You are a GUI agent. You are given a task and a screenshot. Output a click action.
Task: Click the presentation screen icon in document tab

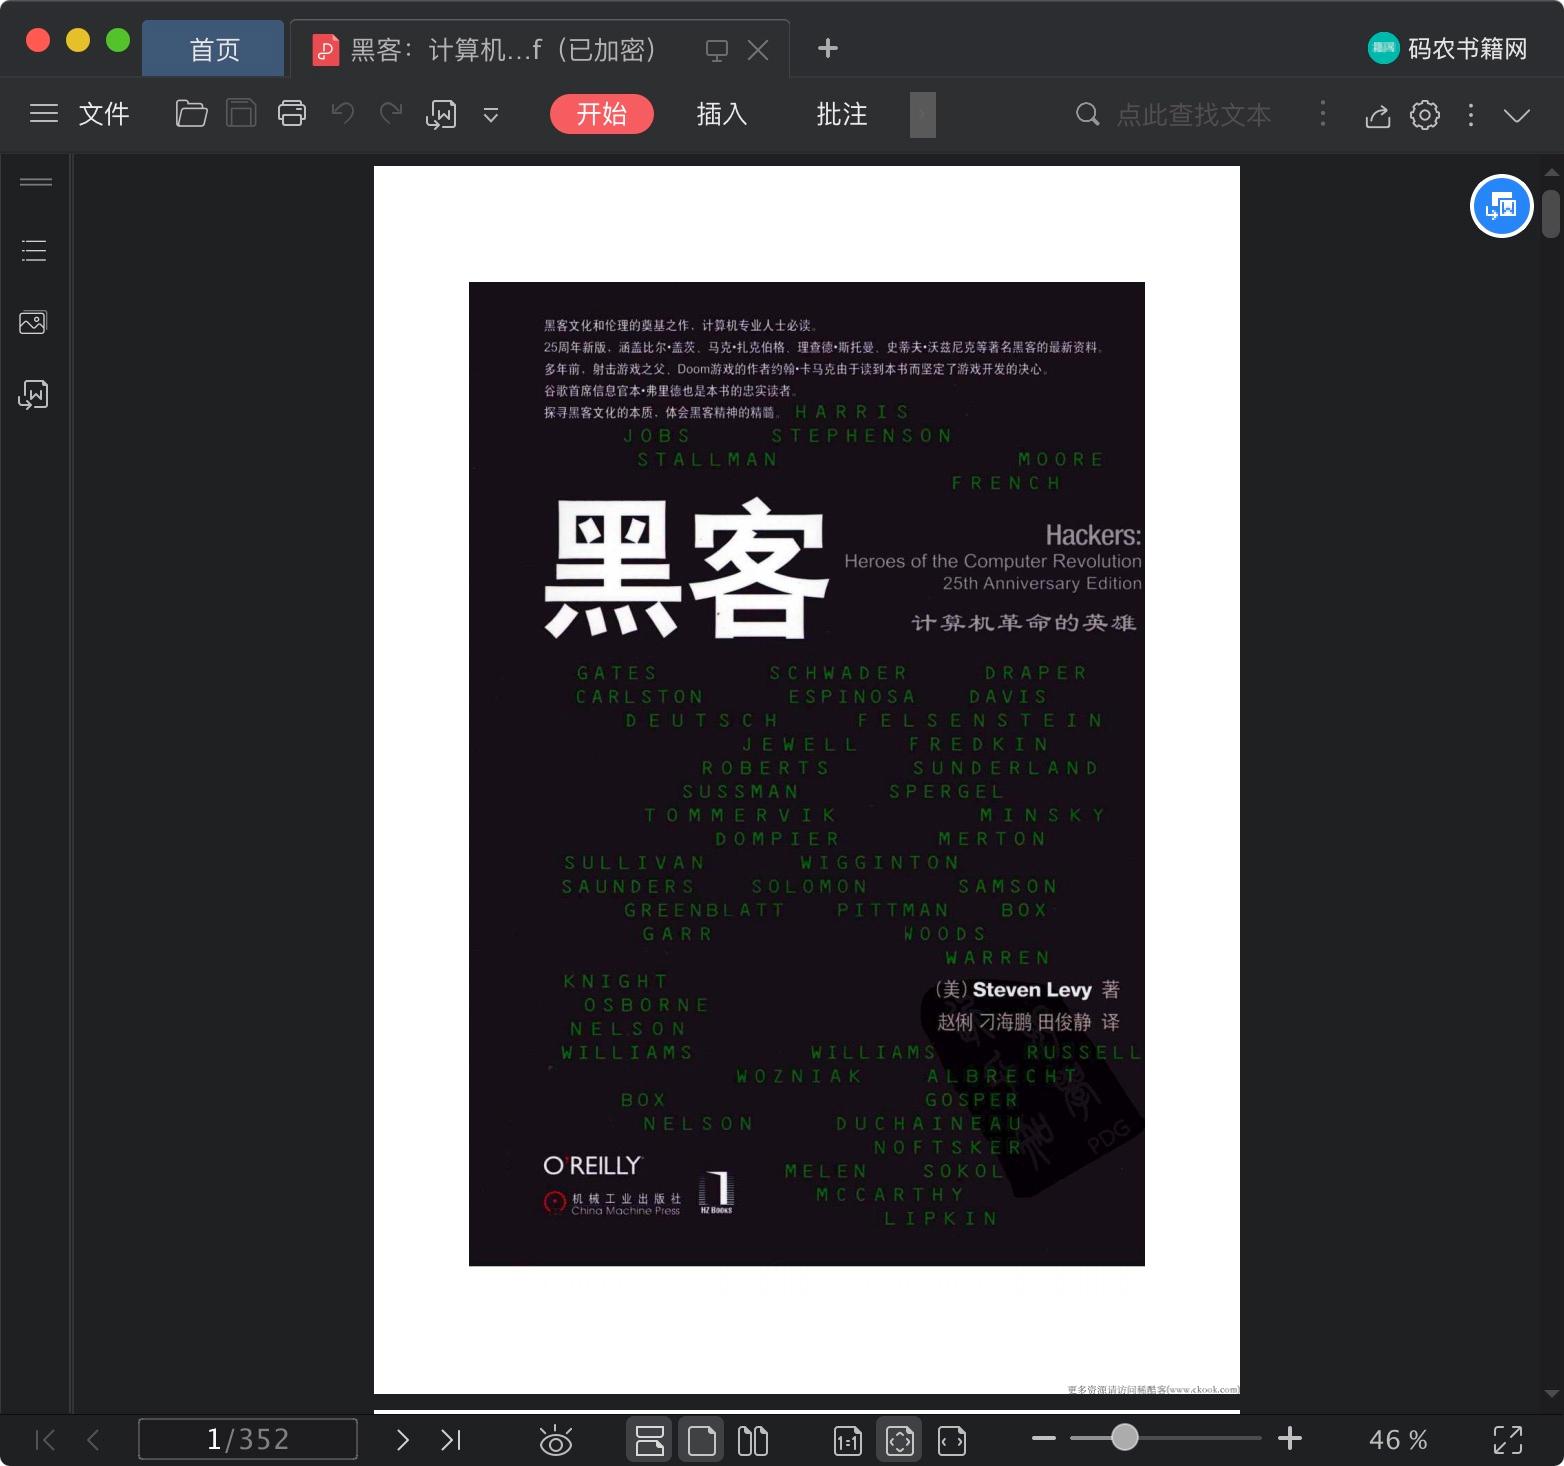pyautogui.click(x=717, y=50)
